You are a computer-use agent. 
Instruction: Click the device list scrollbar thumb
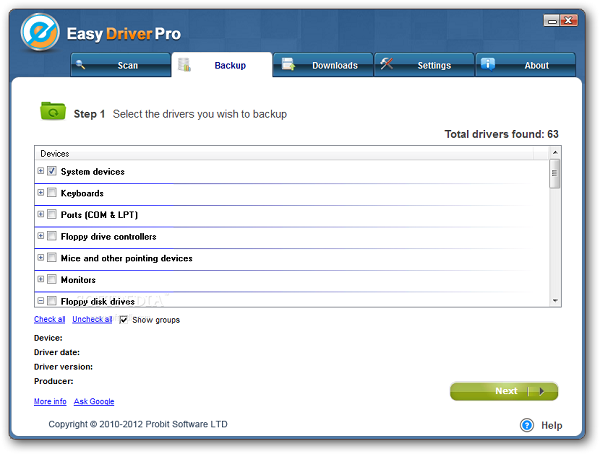tap(554, 174)
